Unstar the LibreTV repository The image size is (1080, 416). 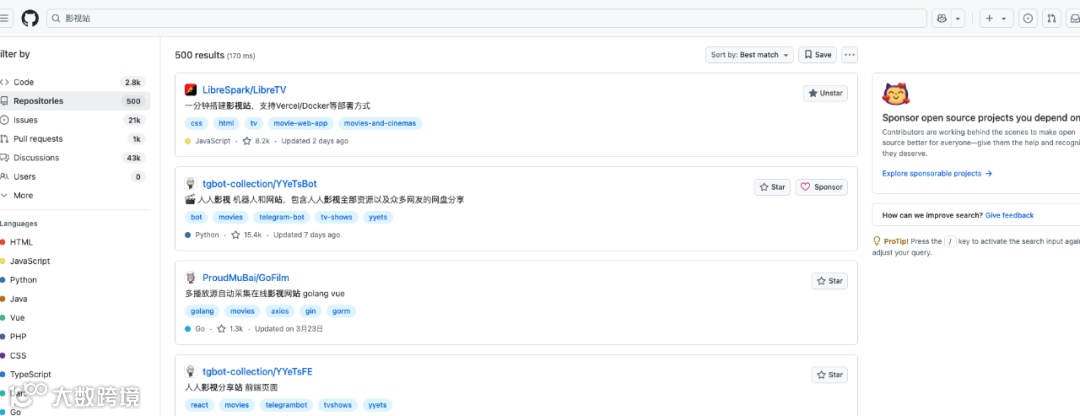tap(825, 94)
